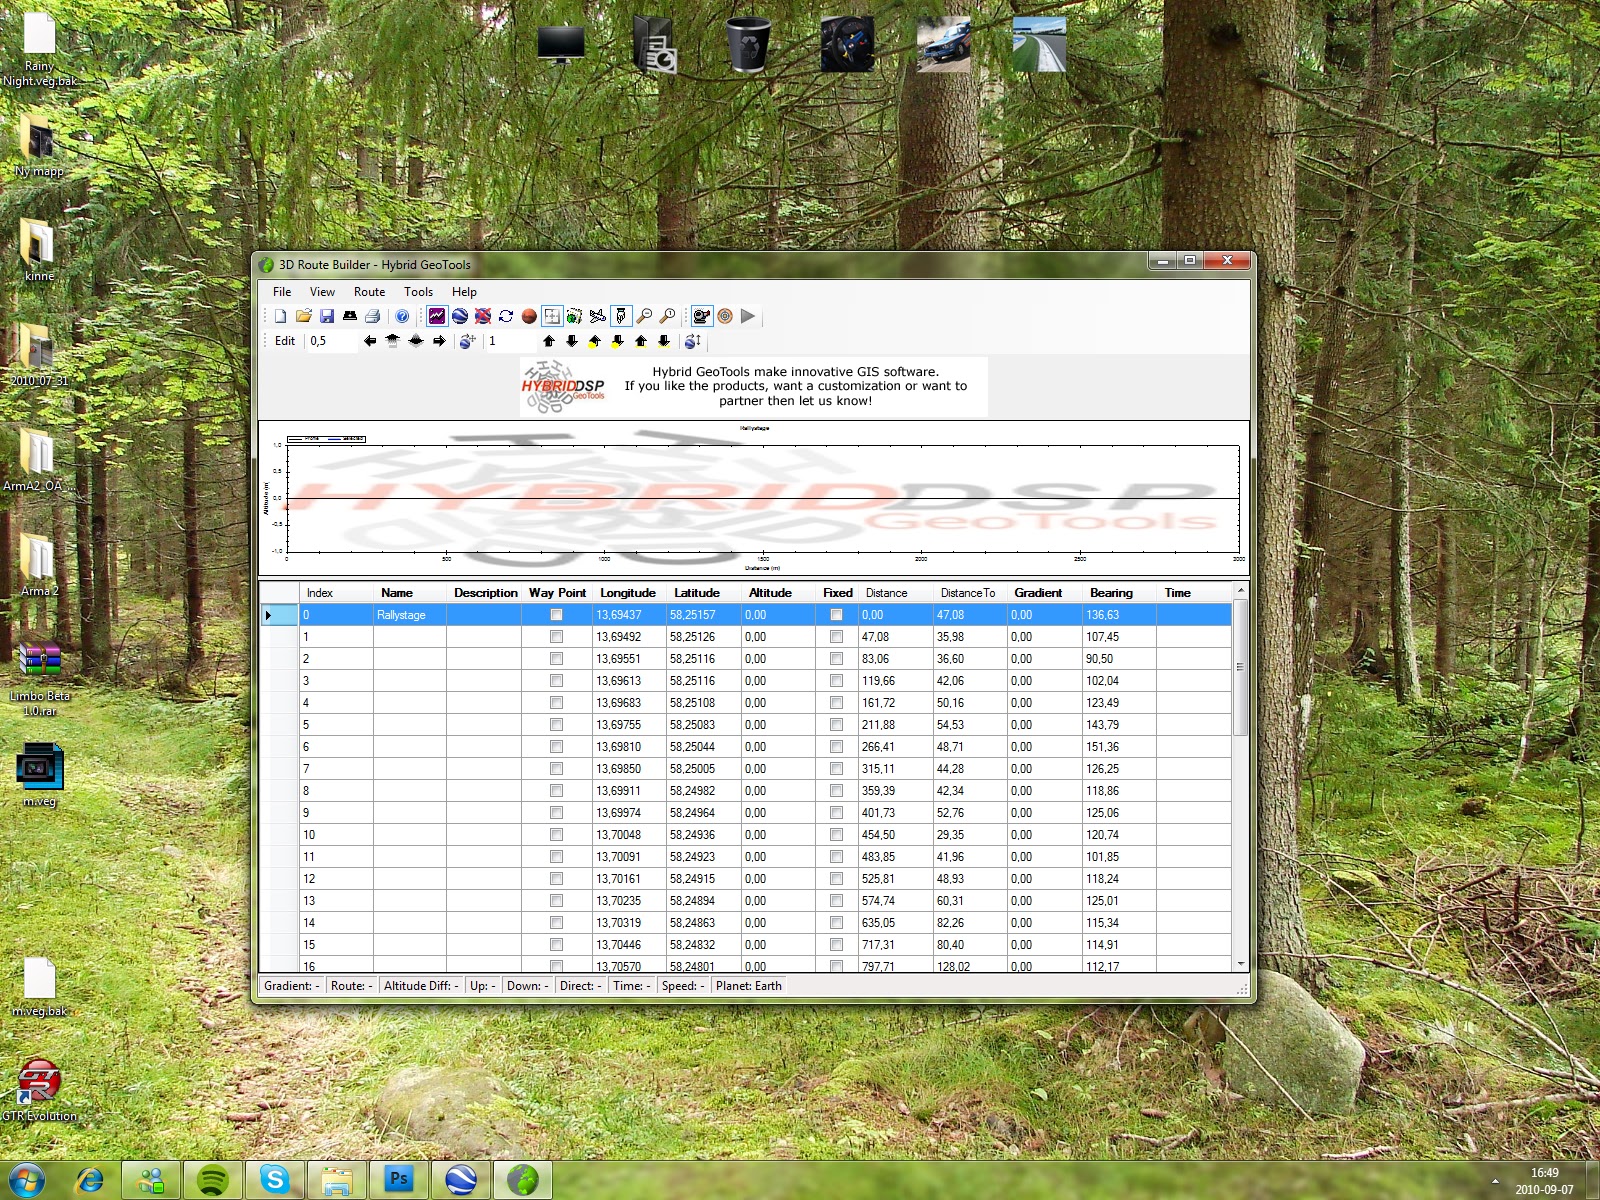Toggle the altitude profile chart icon
The width and height of the screenshot is (1600, 1200).
point(437,316)
